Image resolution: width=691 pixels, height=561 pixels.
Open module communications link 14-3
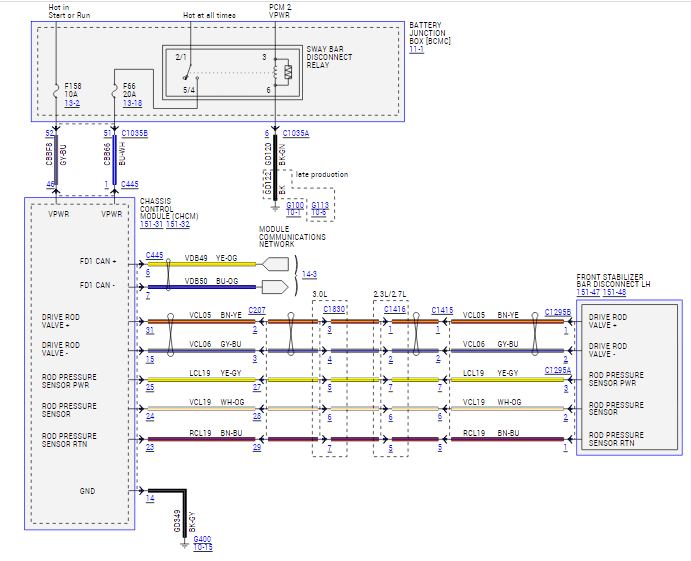point(309,274)
